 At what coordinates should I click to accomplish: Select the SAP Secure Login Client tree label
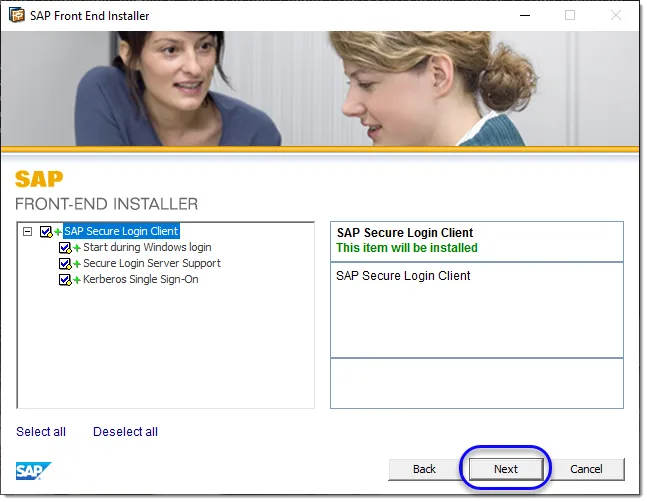tap(121, 231)
